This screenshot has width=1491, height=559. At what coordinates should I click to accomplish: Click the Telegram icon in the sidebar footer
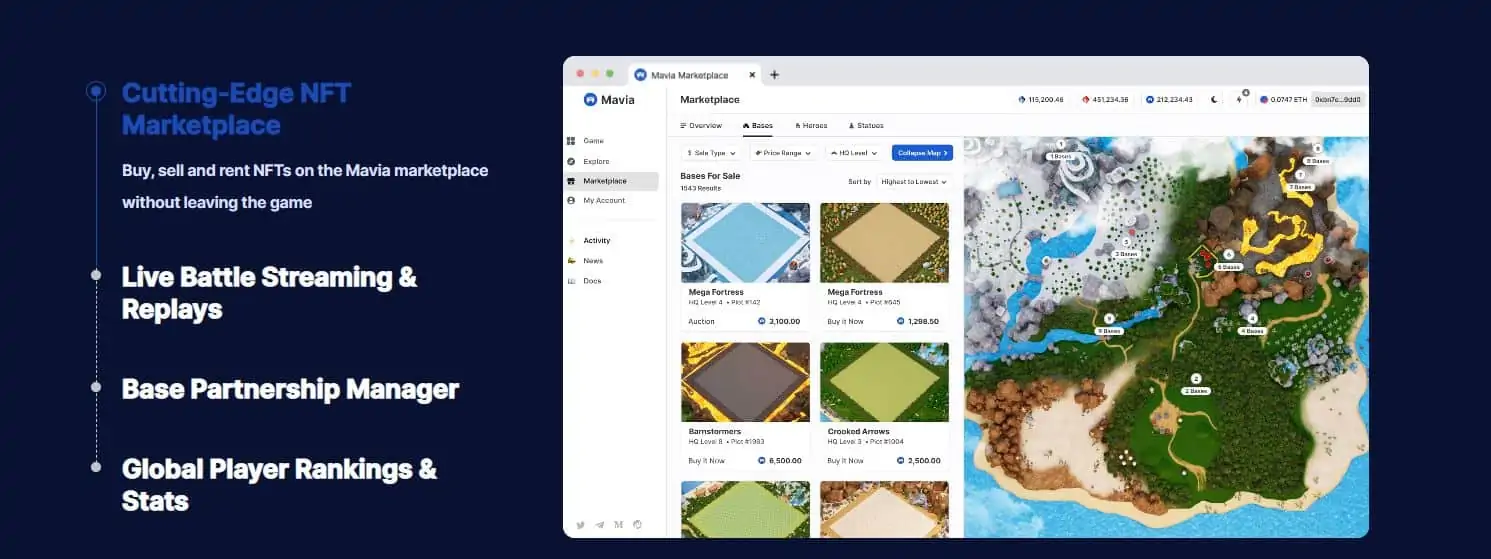(x=599, y=524)
